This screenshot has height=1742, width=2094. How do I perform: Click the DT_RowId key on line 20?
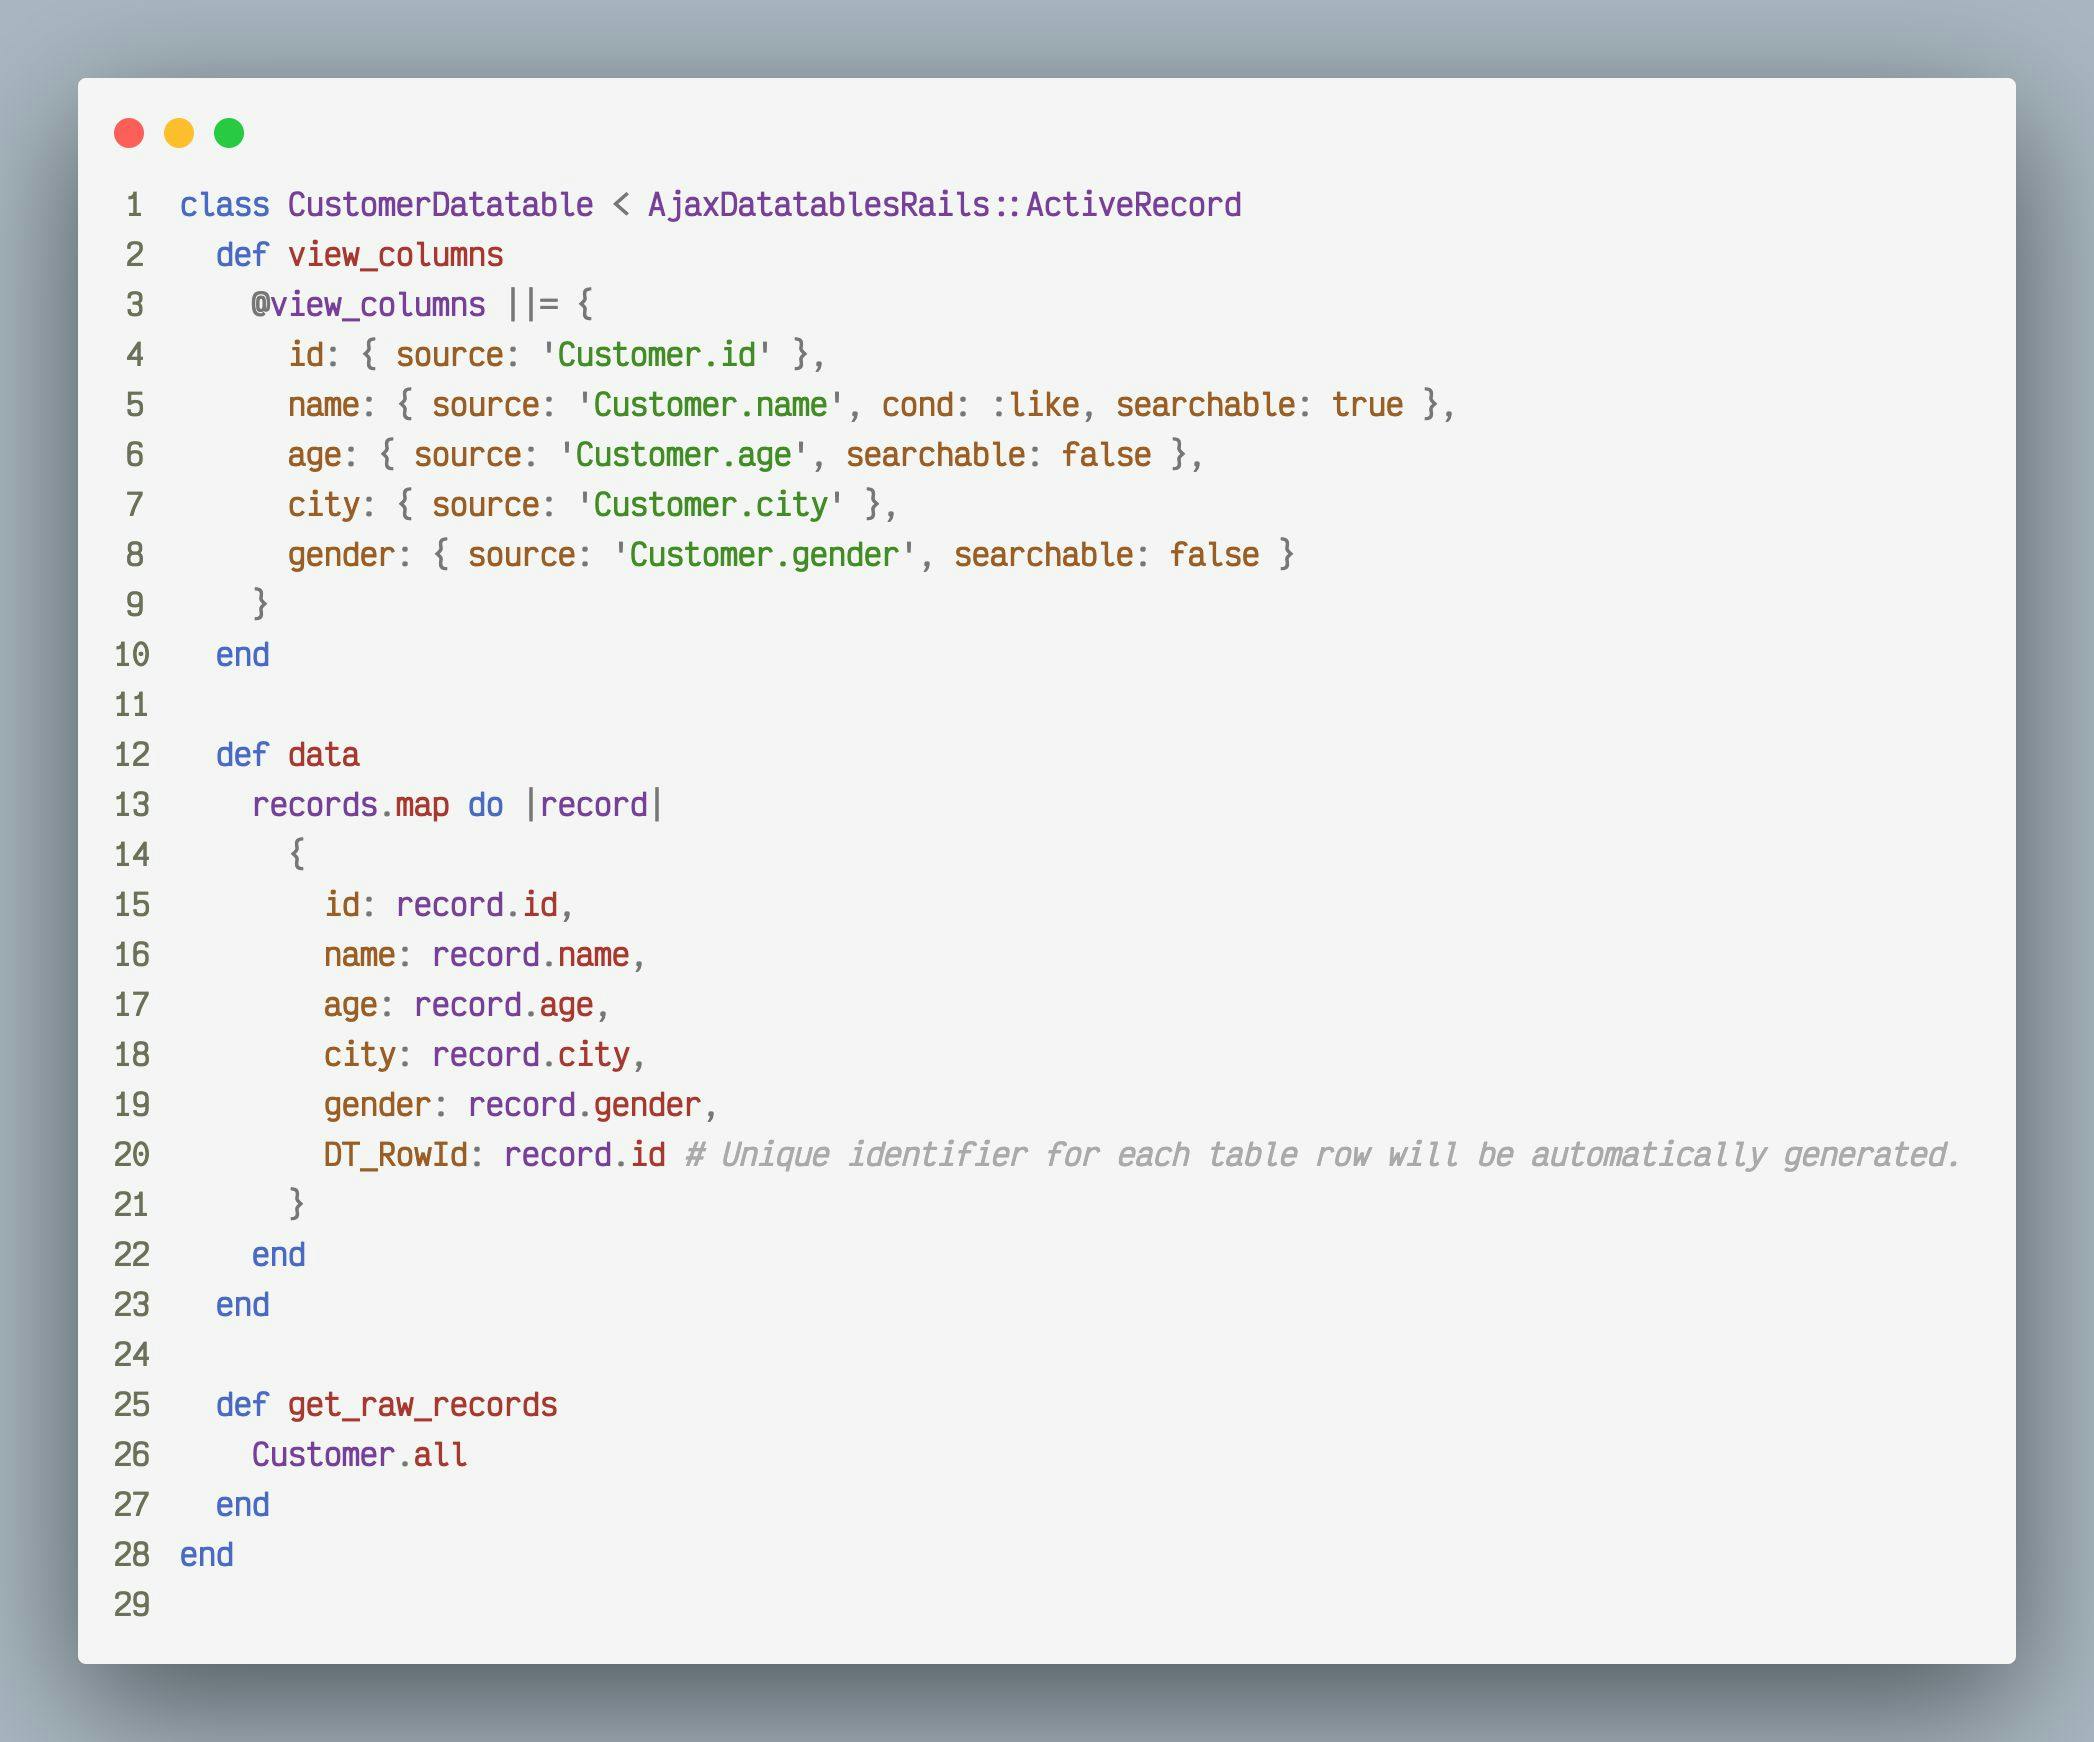[395, 1155]
